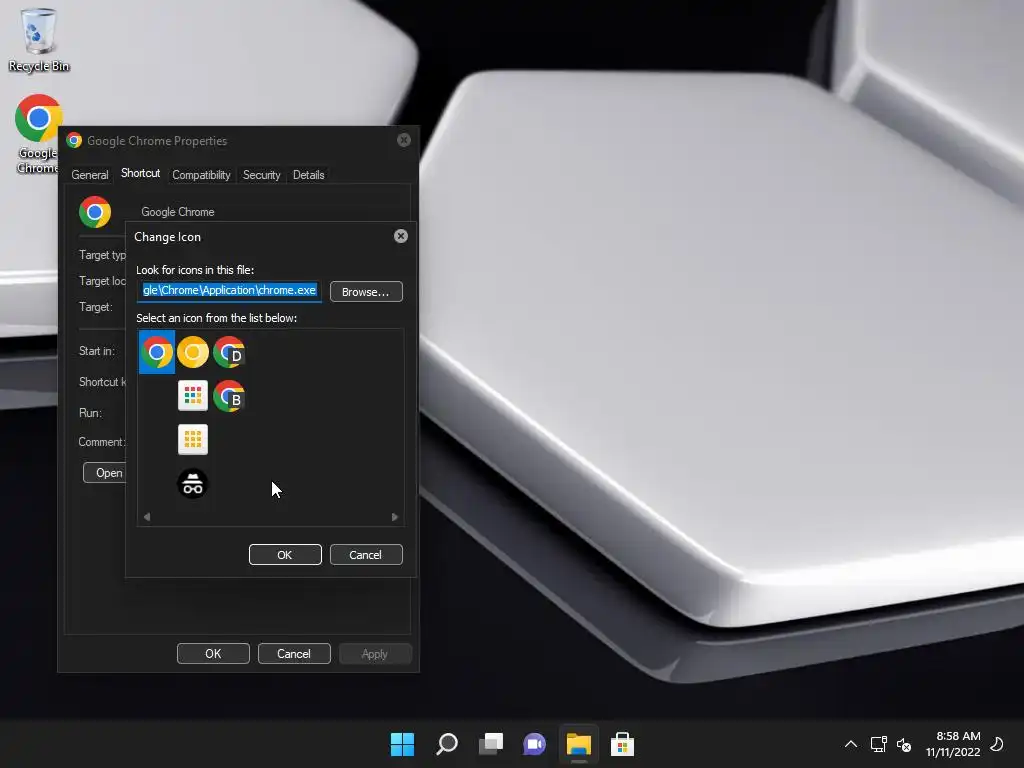Click the icon list right scroll arrow
The width and height of the screenshot is (1024, 768).
tap(394, 517)
